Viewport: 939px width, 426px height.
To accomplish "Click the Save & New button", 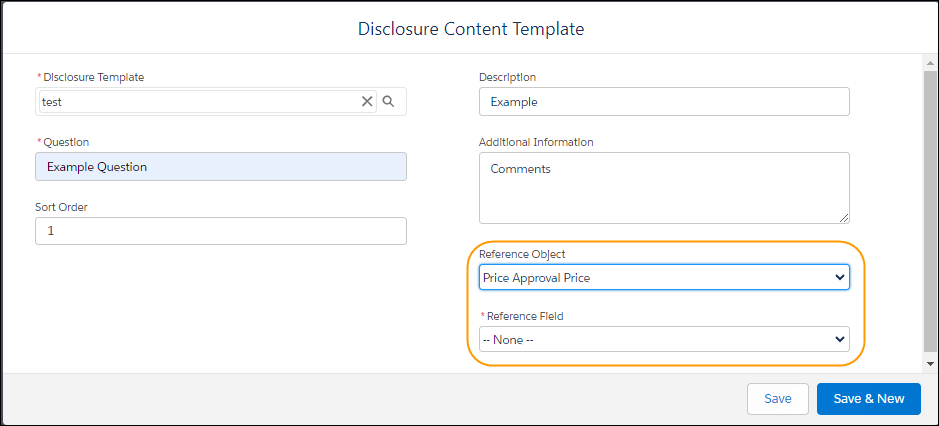I will click(x=869, y=399).
